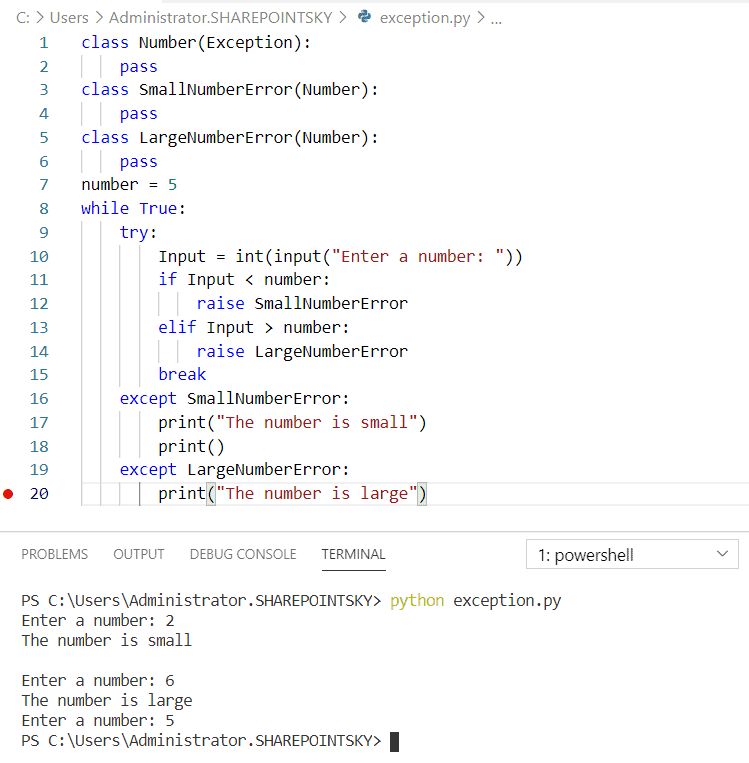749x763 pixels.
Task: Click line number 20 in gutter
Action: coord(39,494)
